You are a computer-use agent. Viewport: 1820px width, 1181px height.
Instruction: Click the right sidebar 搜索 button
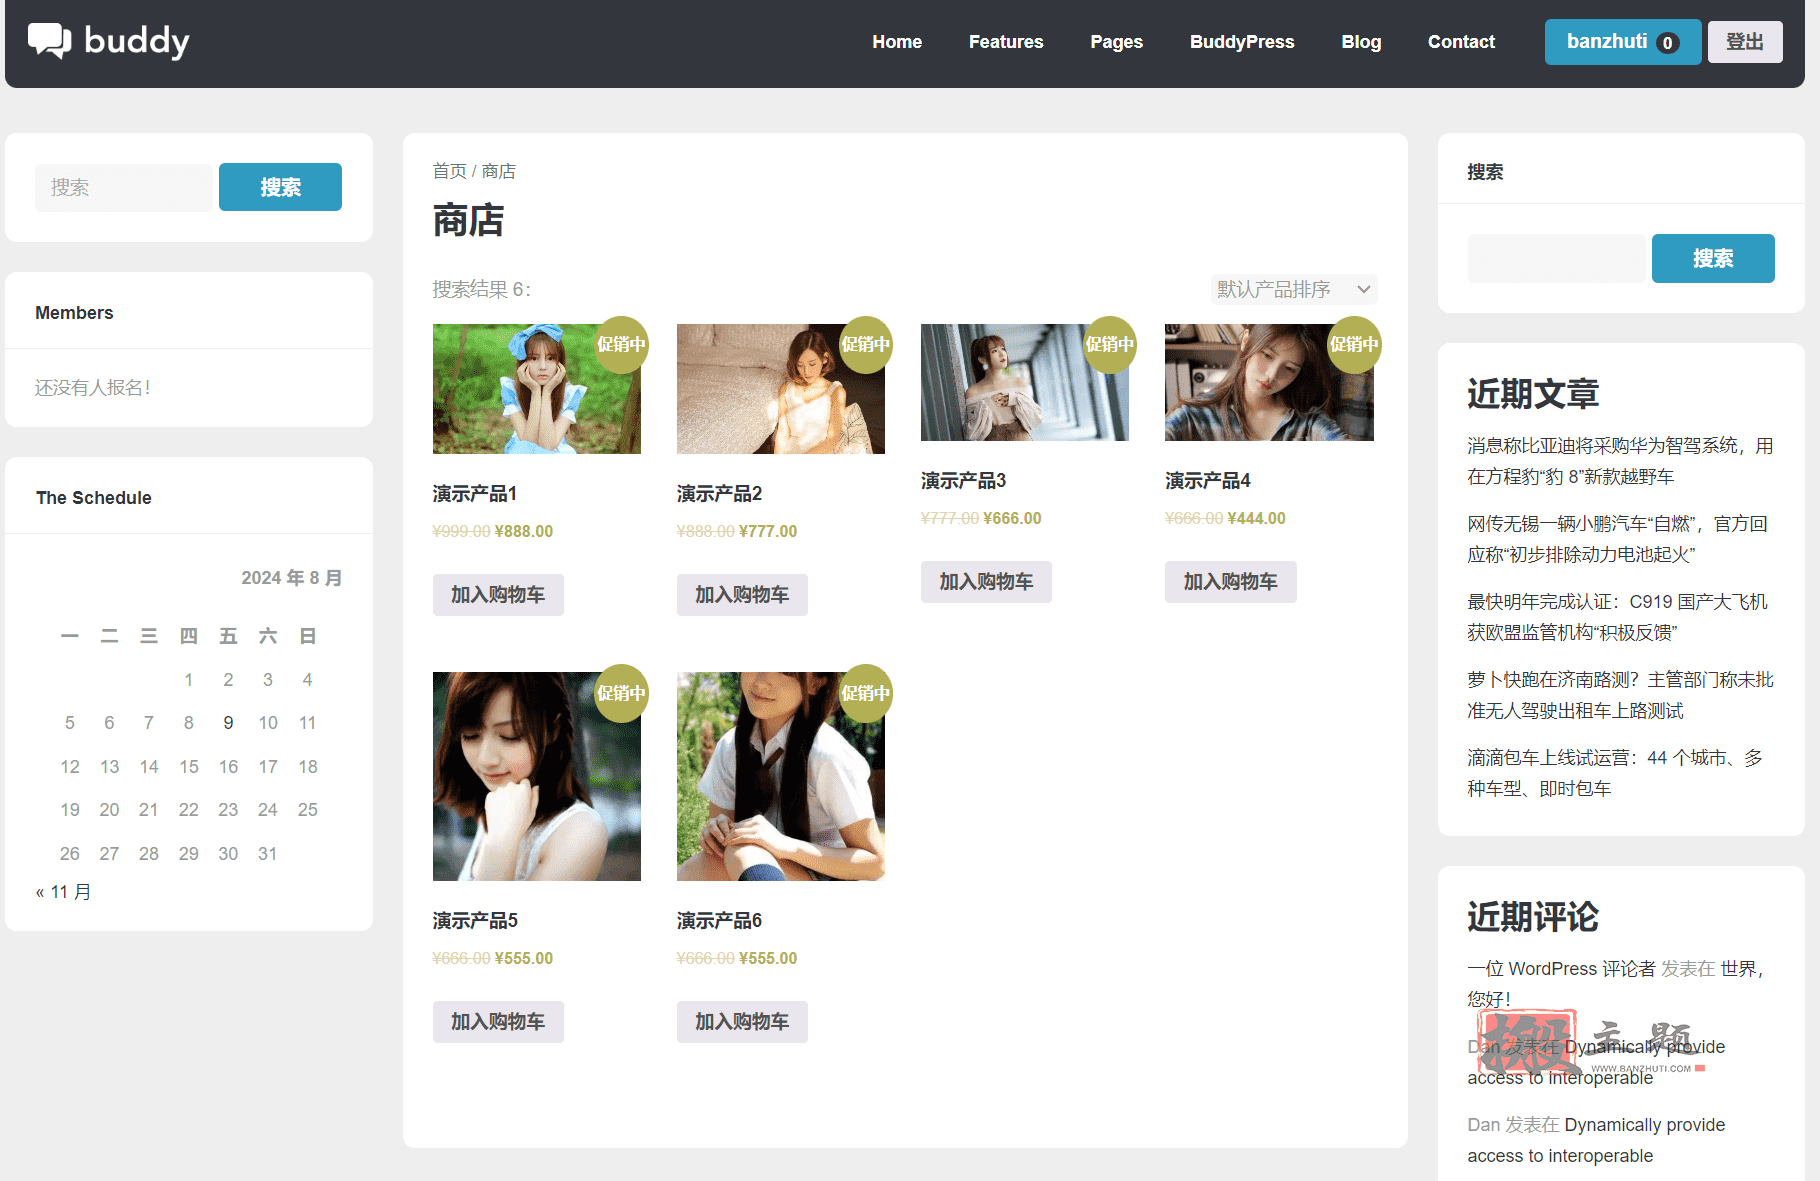pos(1713,258)
